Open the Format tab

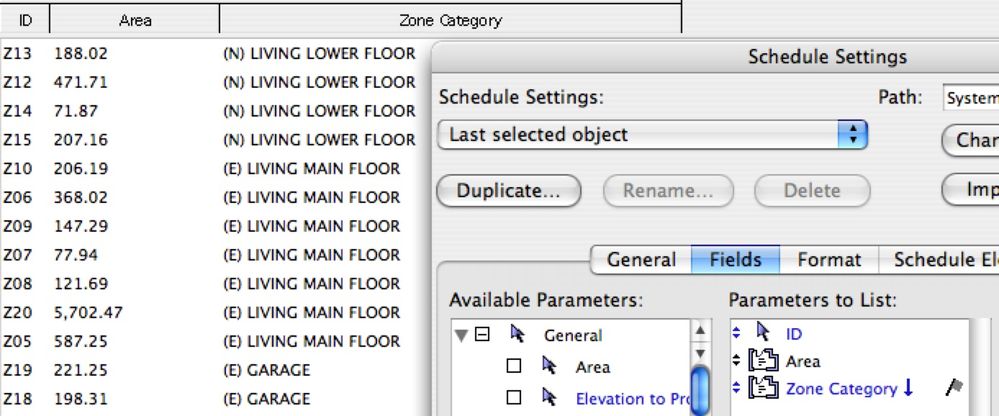pyautogui.click(x=829, y=260)
